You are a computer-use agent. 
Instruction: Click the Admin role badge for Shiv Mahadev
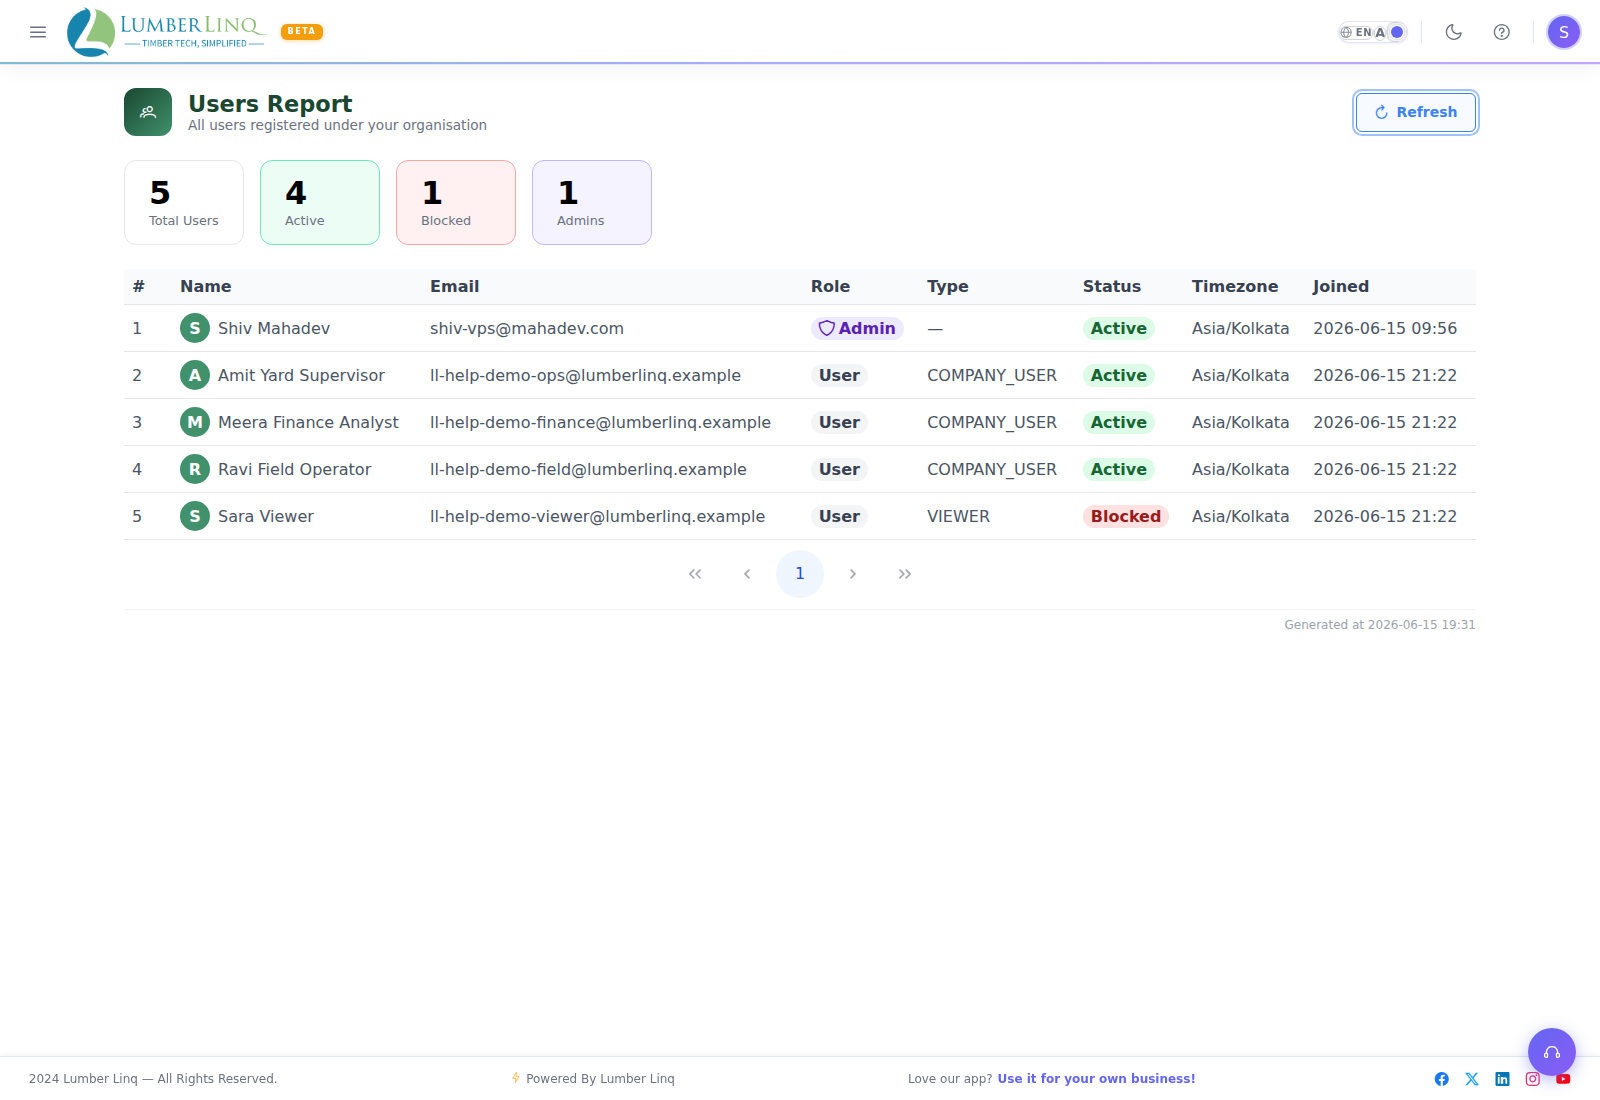click(857, 328)
